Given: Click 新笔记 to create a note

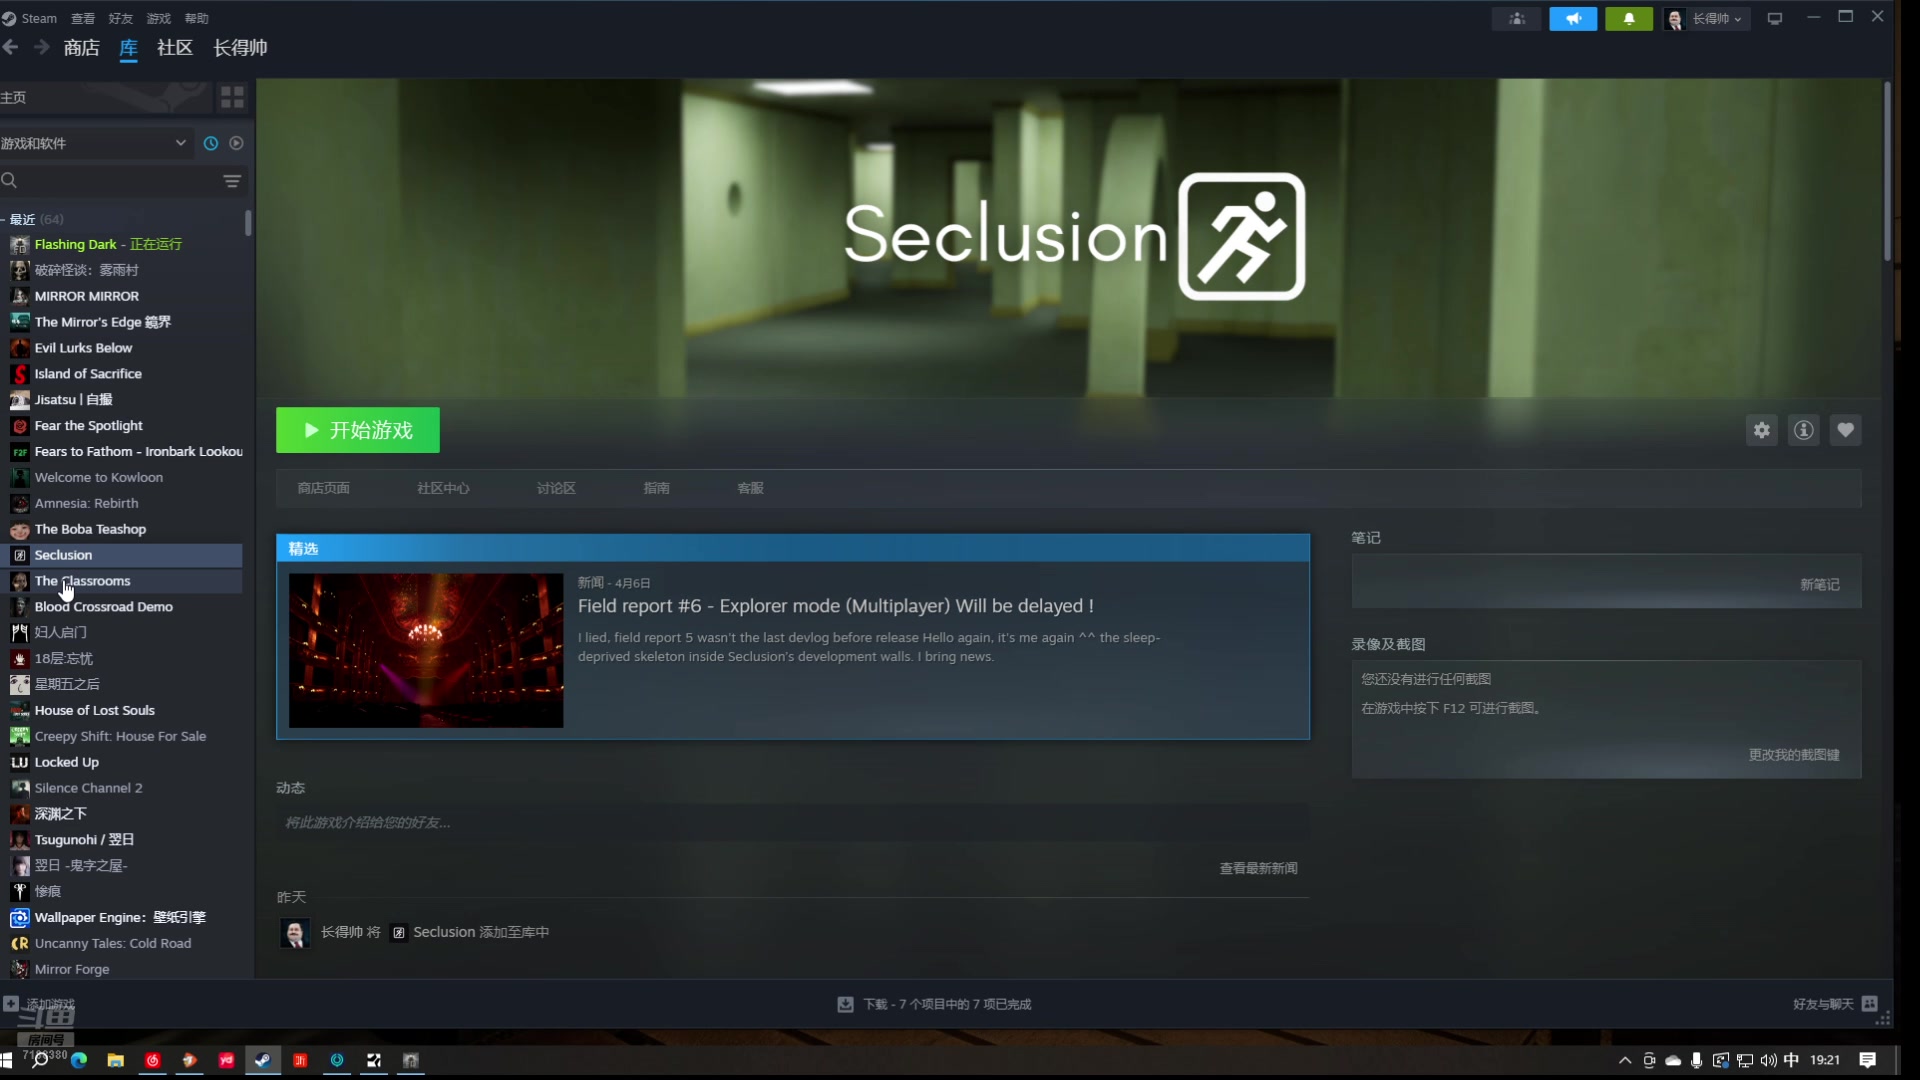Looking at the screenshot, I should click(x=1820, y=585).
